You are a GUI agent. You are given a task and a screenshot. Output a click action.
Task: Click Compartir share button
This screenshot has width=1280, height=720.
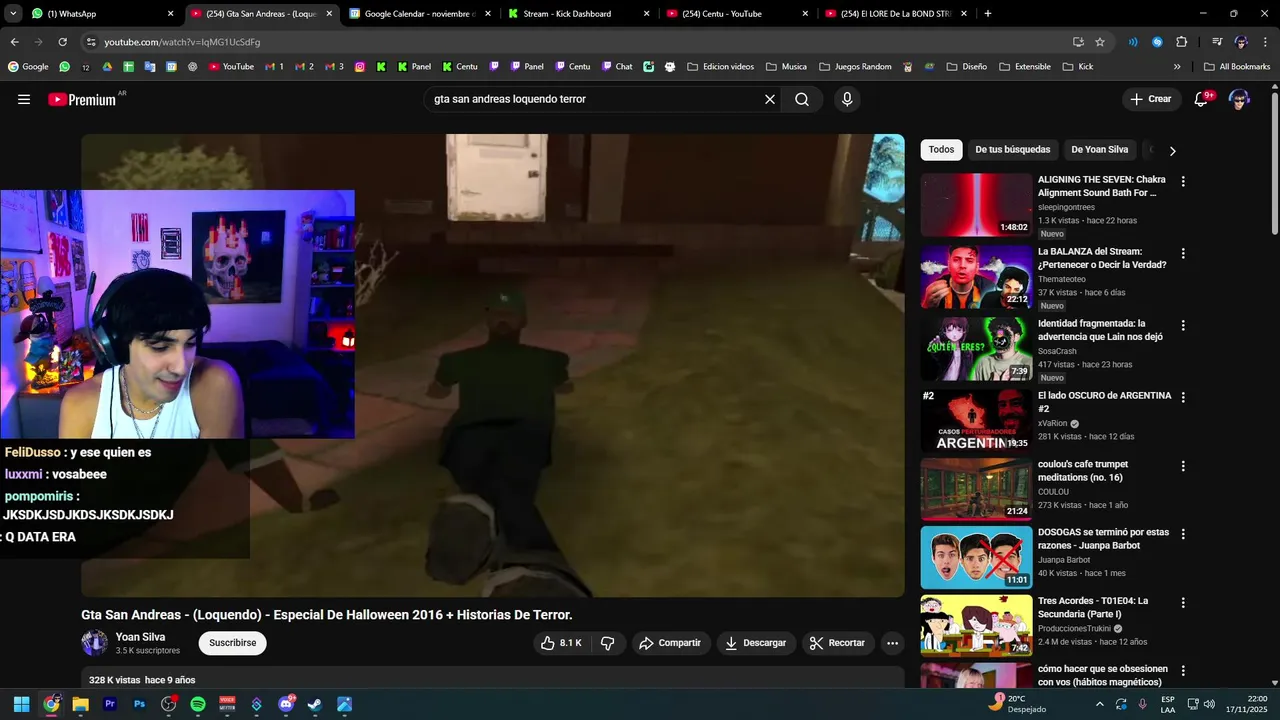[x=670, y=643]
